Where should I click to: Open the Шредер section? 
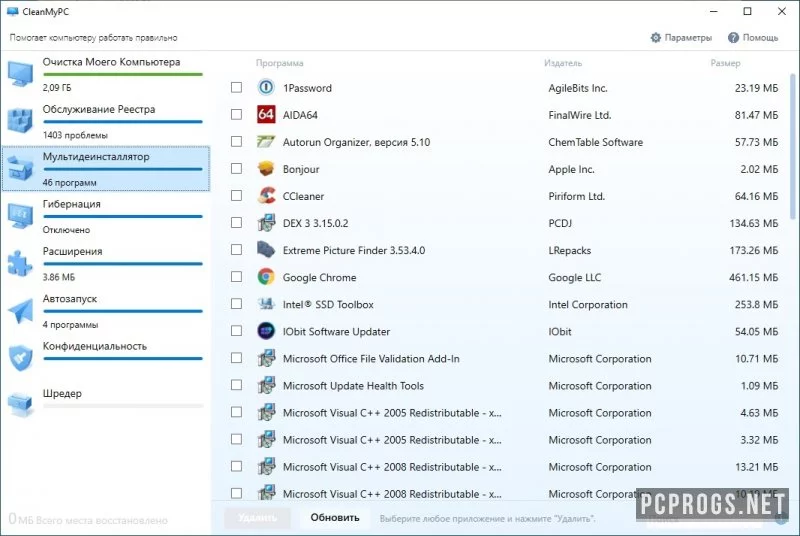click(106, 405)
